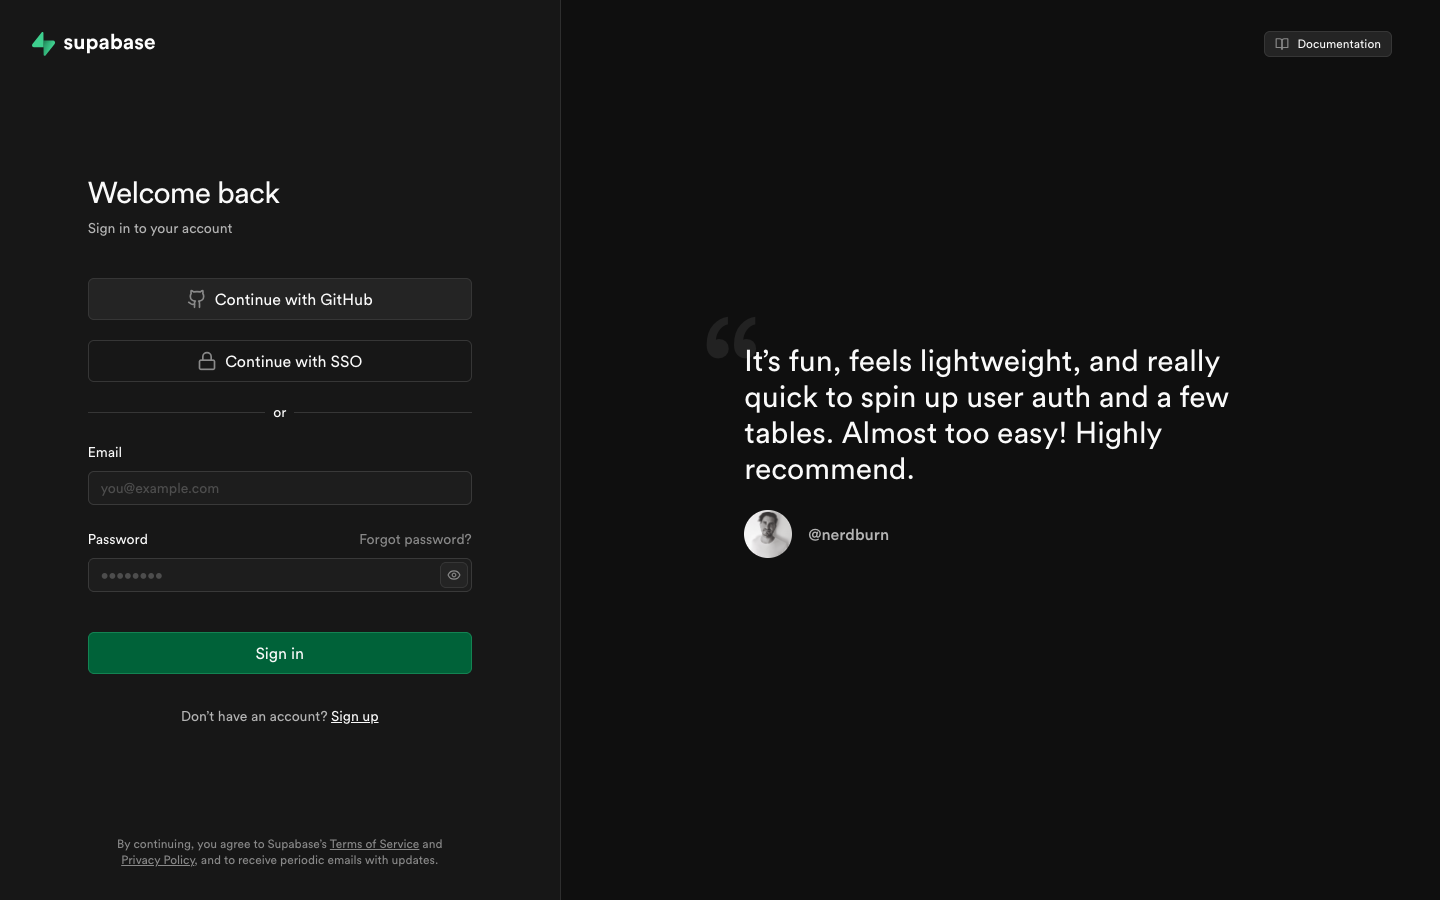Viewport: 1440px width, 900px height.
Task: Click the Password field label
Action: pyautogui.click(x=118, y=539)
